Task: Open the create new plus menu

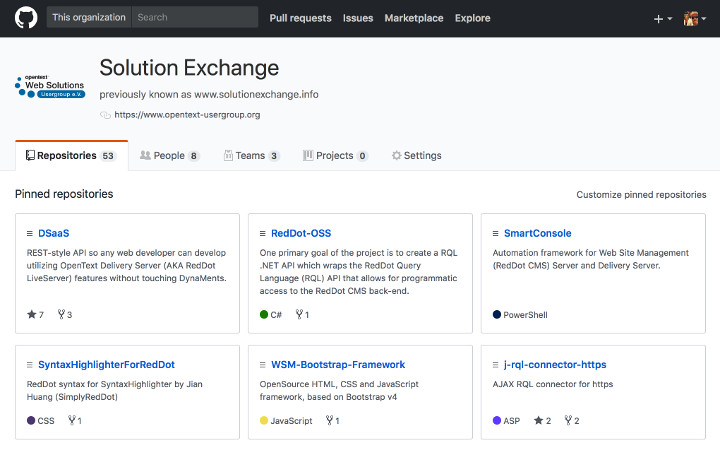Action: click(663, 19)
